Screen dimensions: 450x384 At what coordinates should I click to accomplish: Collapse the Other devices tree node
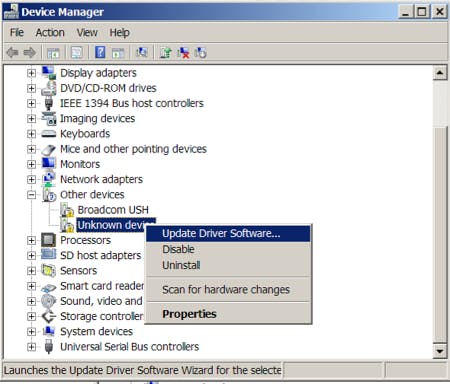click(31, 195)
